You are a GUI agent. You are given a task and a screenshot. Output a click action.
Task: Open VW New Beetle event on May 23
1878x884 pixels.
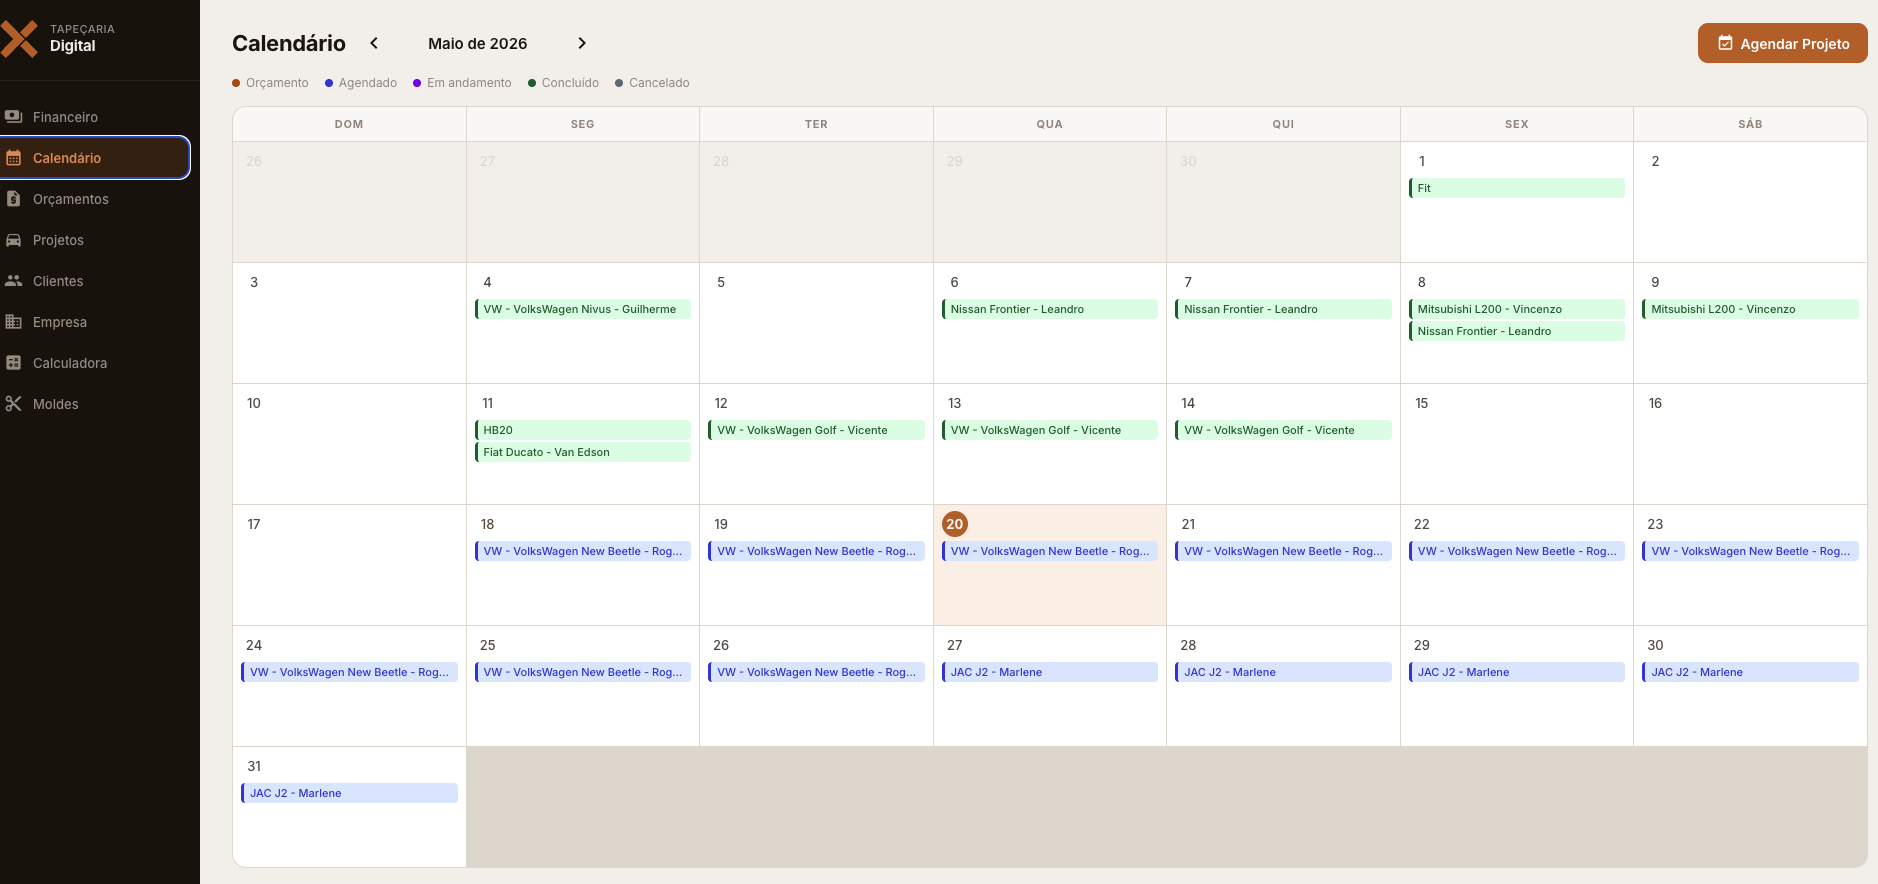click(x=1750, y=551)
